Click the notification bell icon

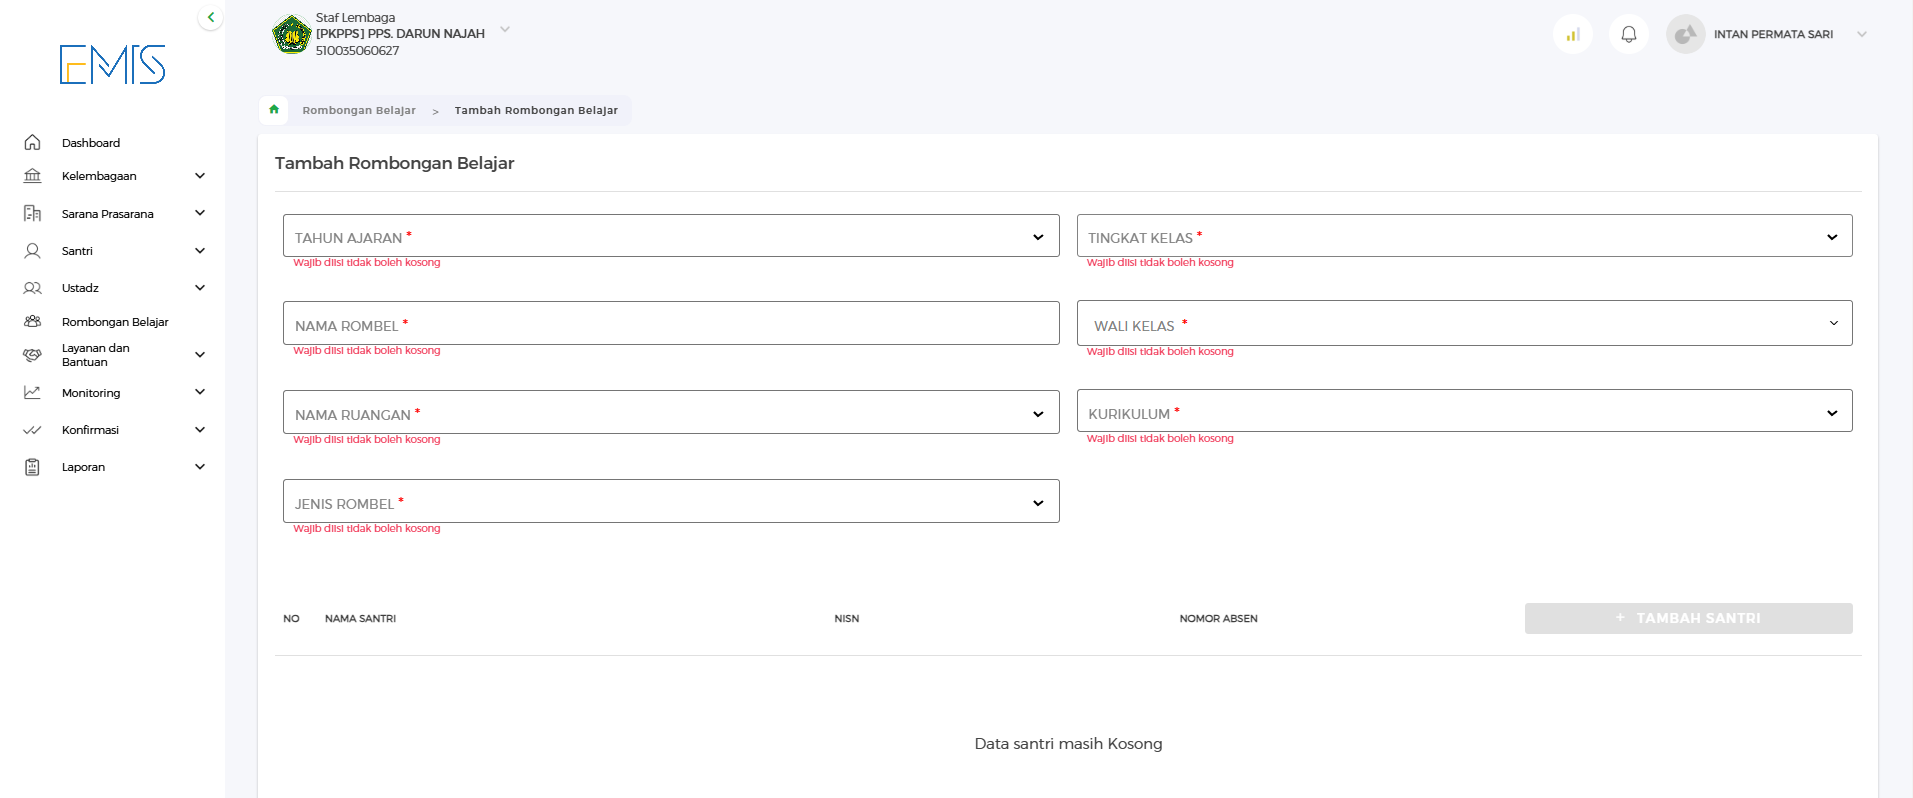[x=1628, y=35]
